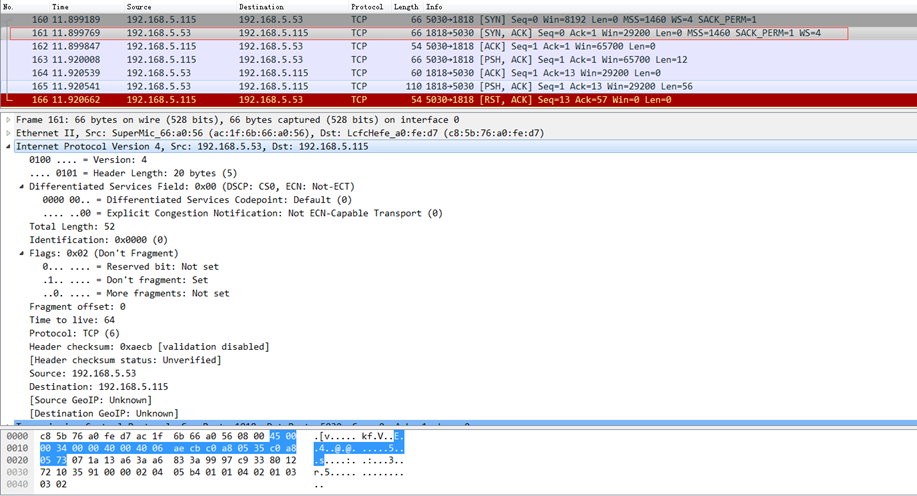The height and width of the screenshot is (496, 917).
Task: Select packet 162 ACK row
Action: pos(458,46)
